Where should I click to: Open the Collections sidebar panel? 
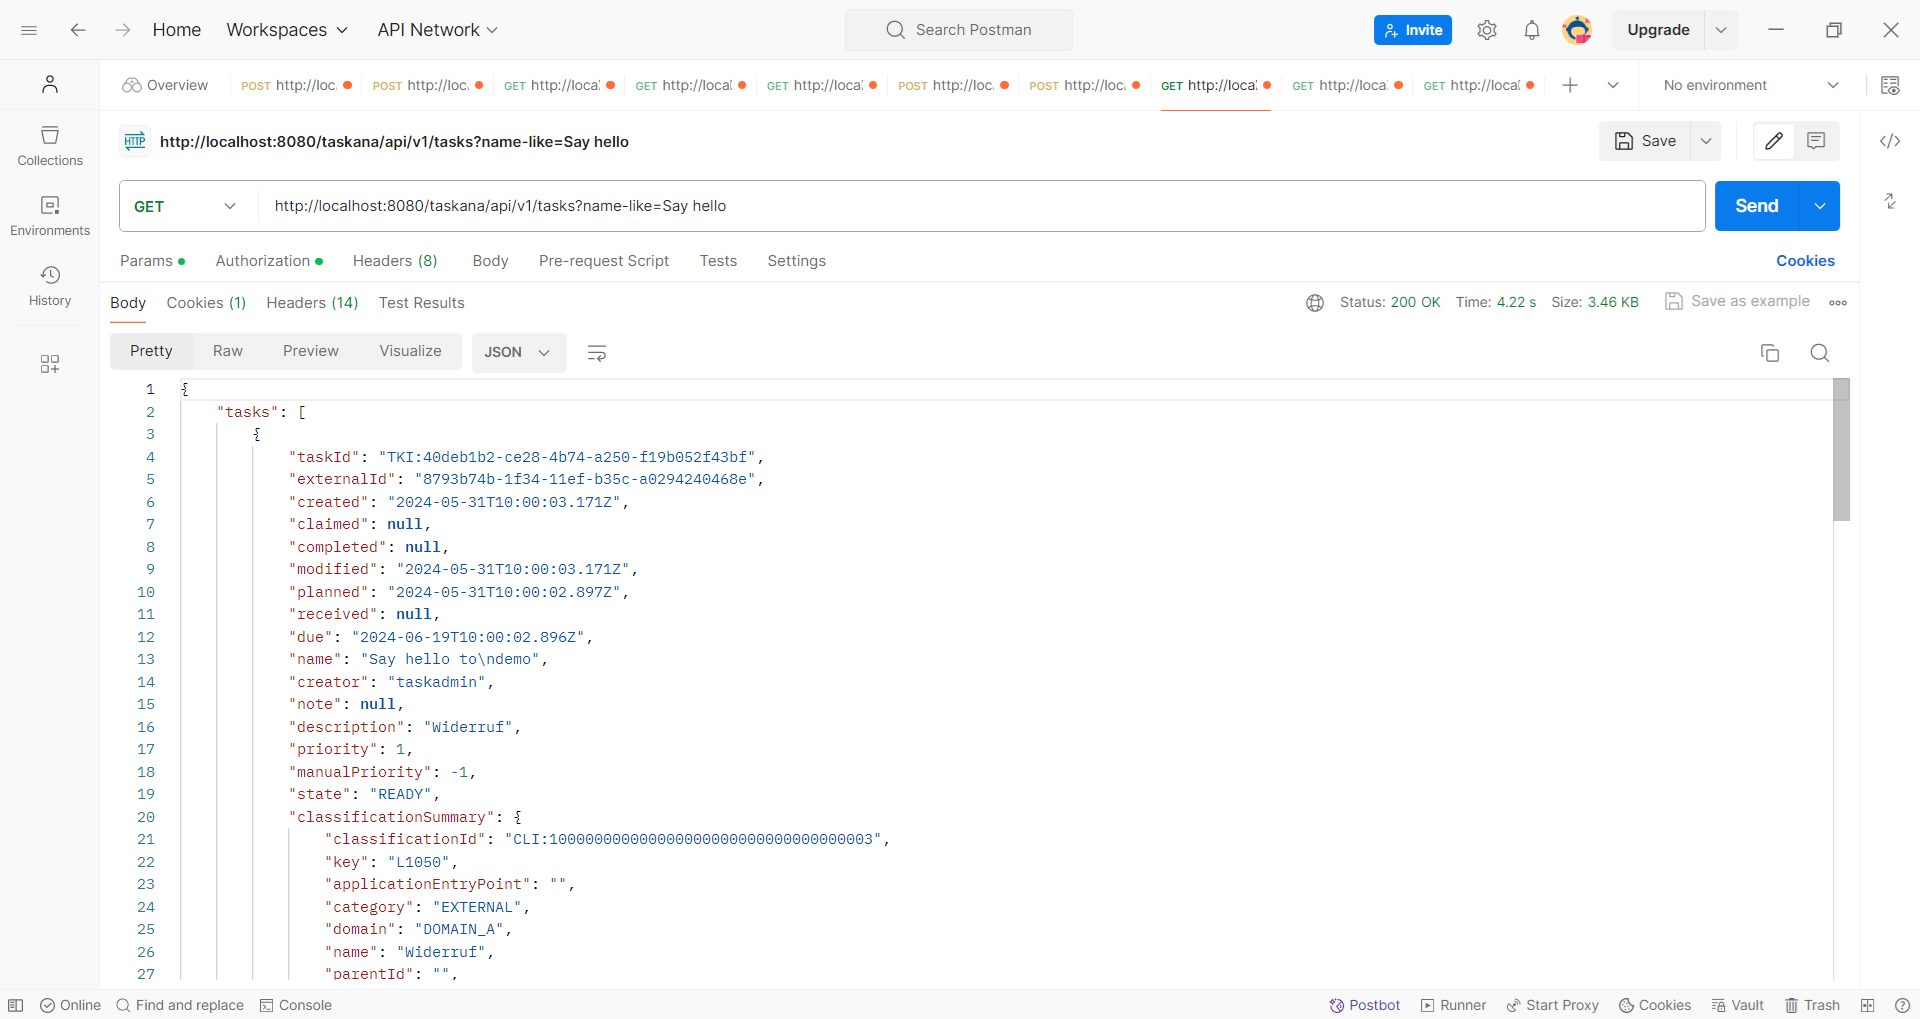50,146
